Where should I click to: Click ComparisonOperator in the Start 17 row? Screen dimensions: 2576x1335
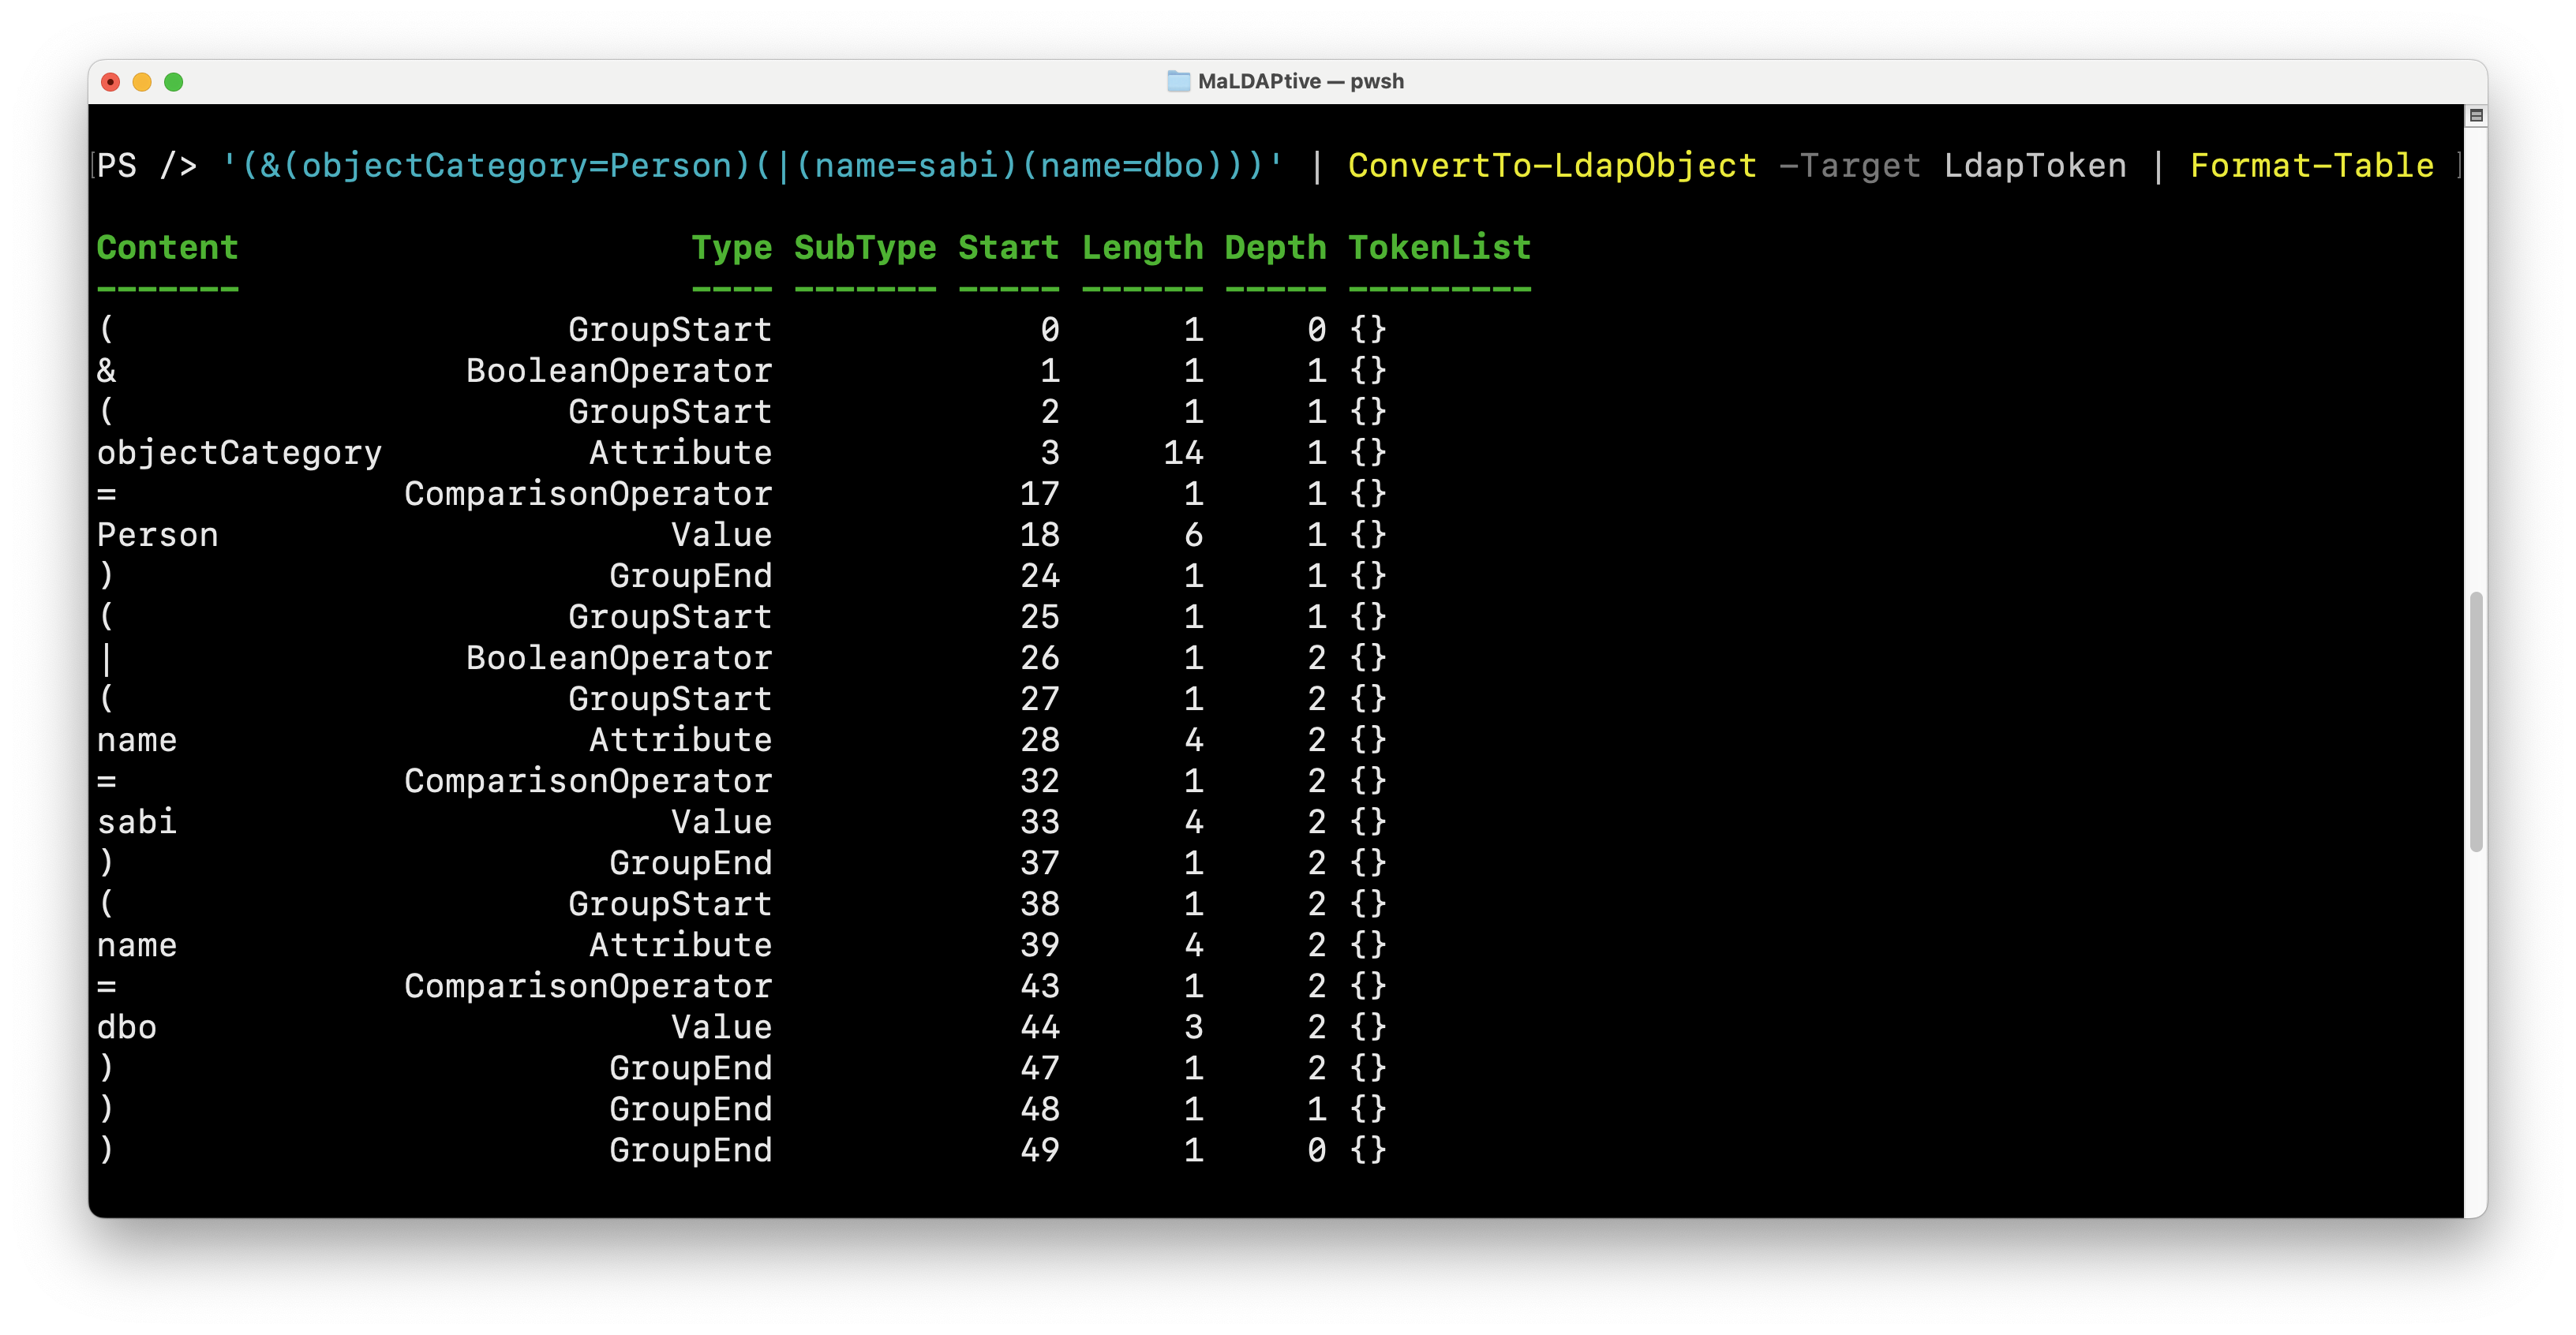click(588, 494)
